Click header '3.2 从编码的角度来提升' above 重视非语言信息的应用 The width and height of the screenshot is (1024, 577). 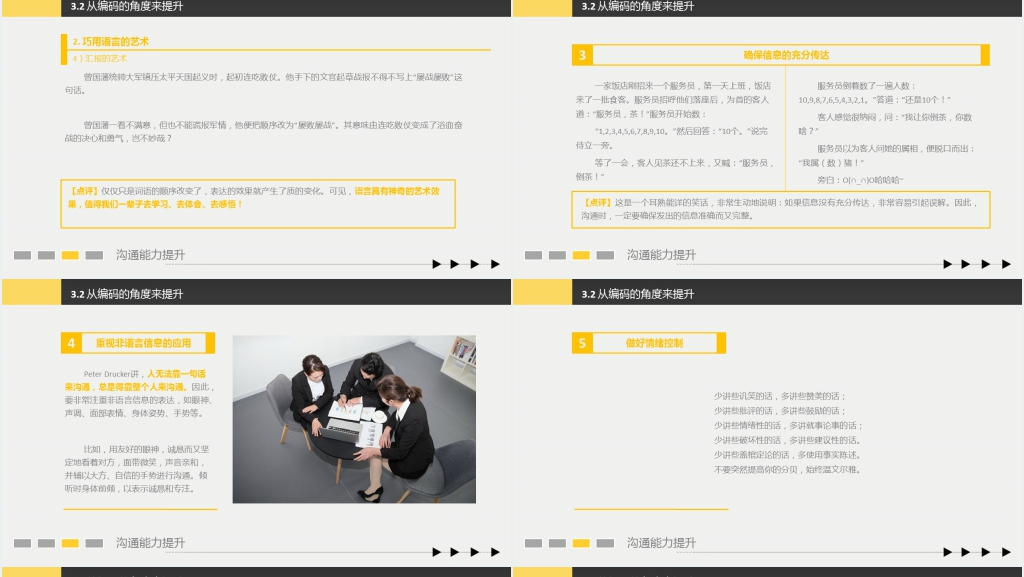[x=127, y=294]
